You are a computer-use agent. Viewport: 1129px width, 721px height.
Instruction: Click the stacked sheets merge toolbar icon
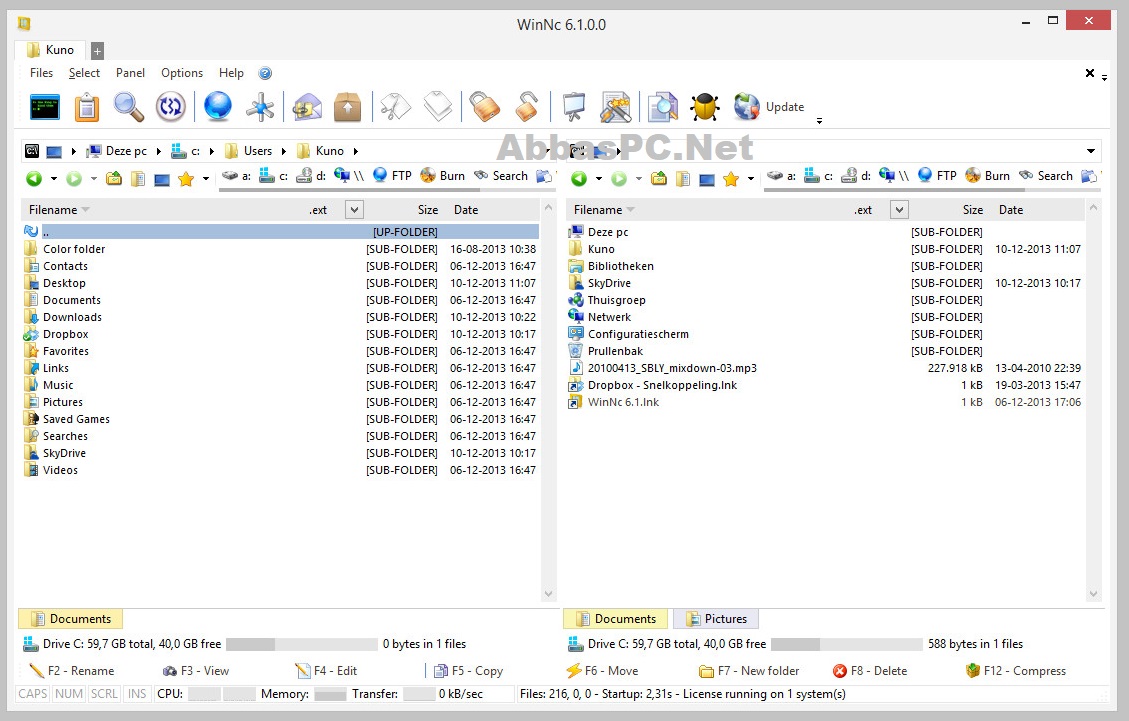click(x=438, y=107)
